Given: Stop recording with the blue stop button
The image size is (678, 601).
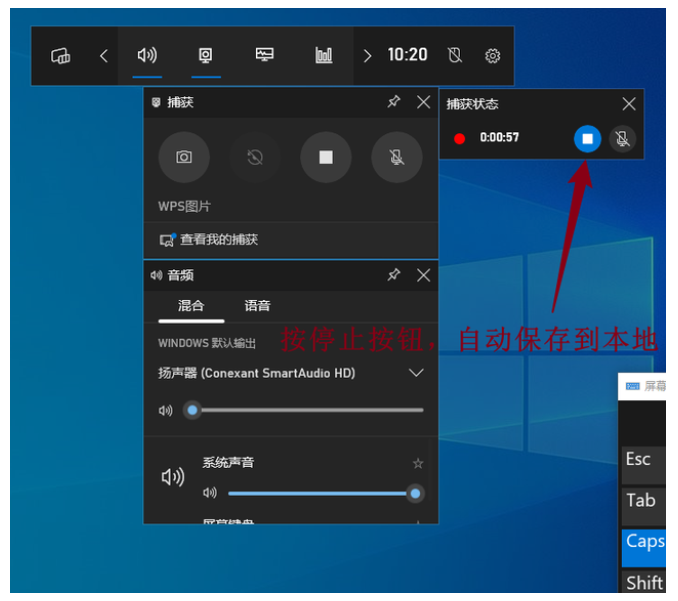Looking at the screenshot, I should [588, 138].
